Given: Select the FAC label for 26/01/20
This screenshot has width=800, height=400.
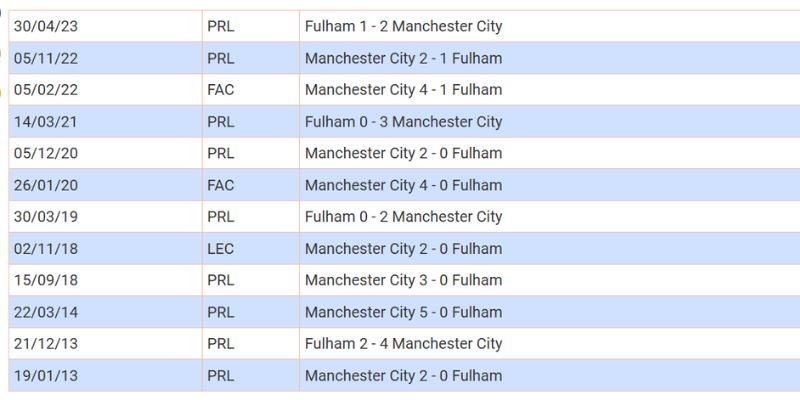Looking at the screenshot, I should 220,185.
